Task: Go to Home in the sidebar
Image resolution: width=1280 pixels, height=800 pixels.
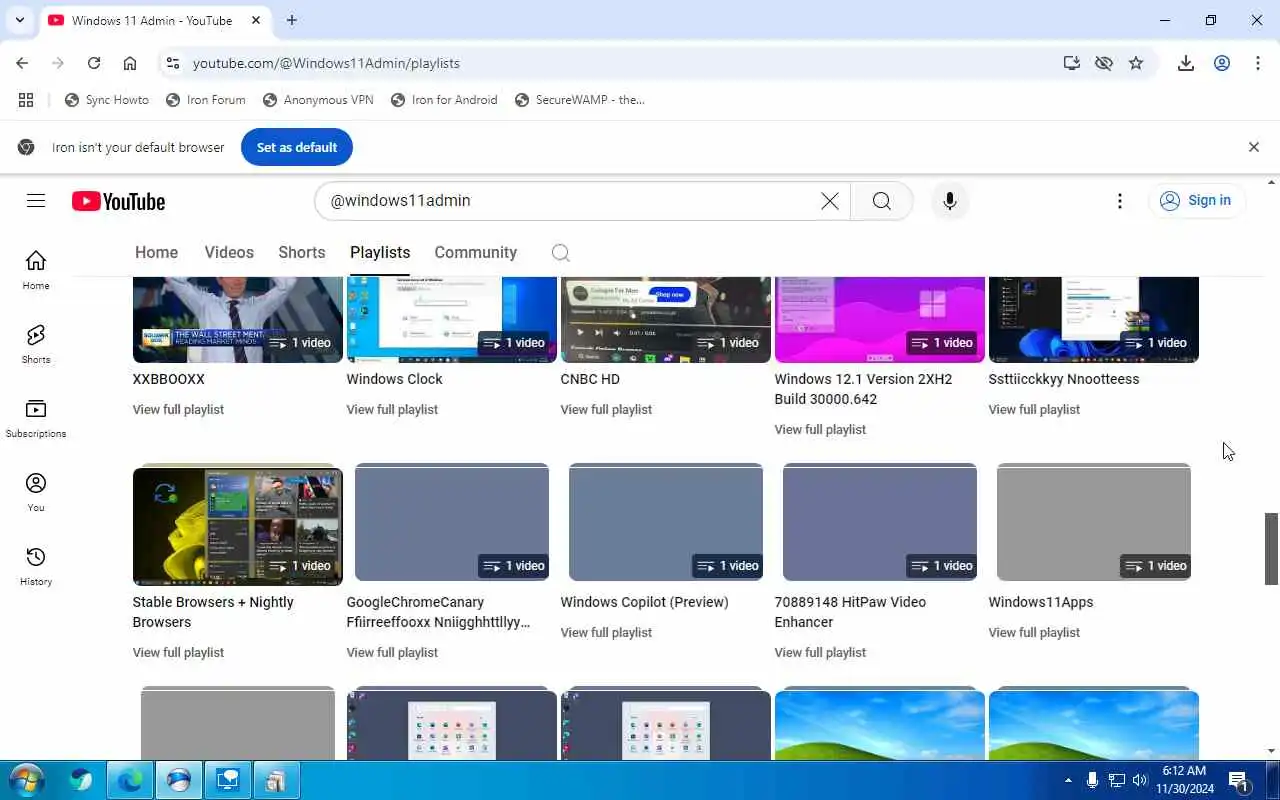Action: (36, 270)
